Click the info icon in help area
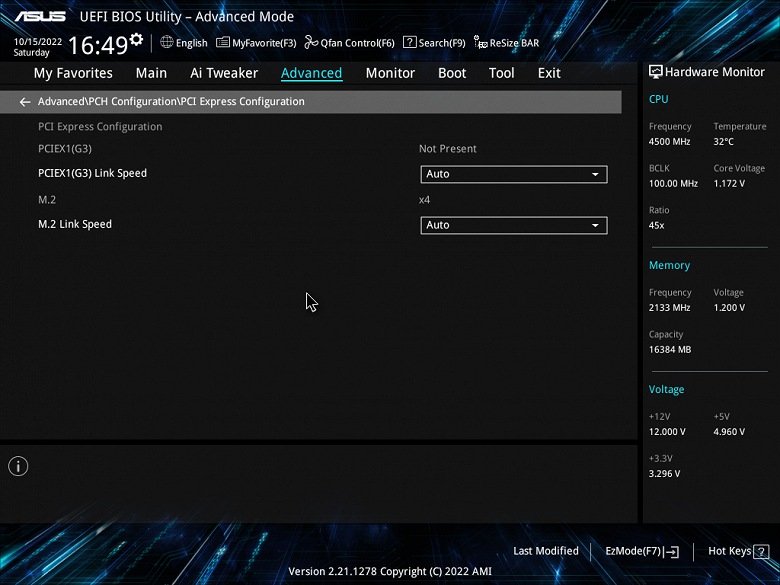Image resolution: width=780 pixels, height=585 pixels. [18, 466]
